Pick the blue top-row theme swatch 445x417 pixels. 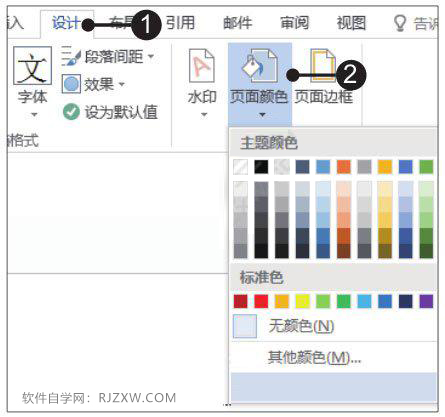pos(406,167)
